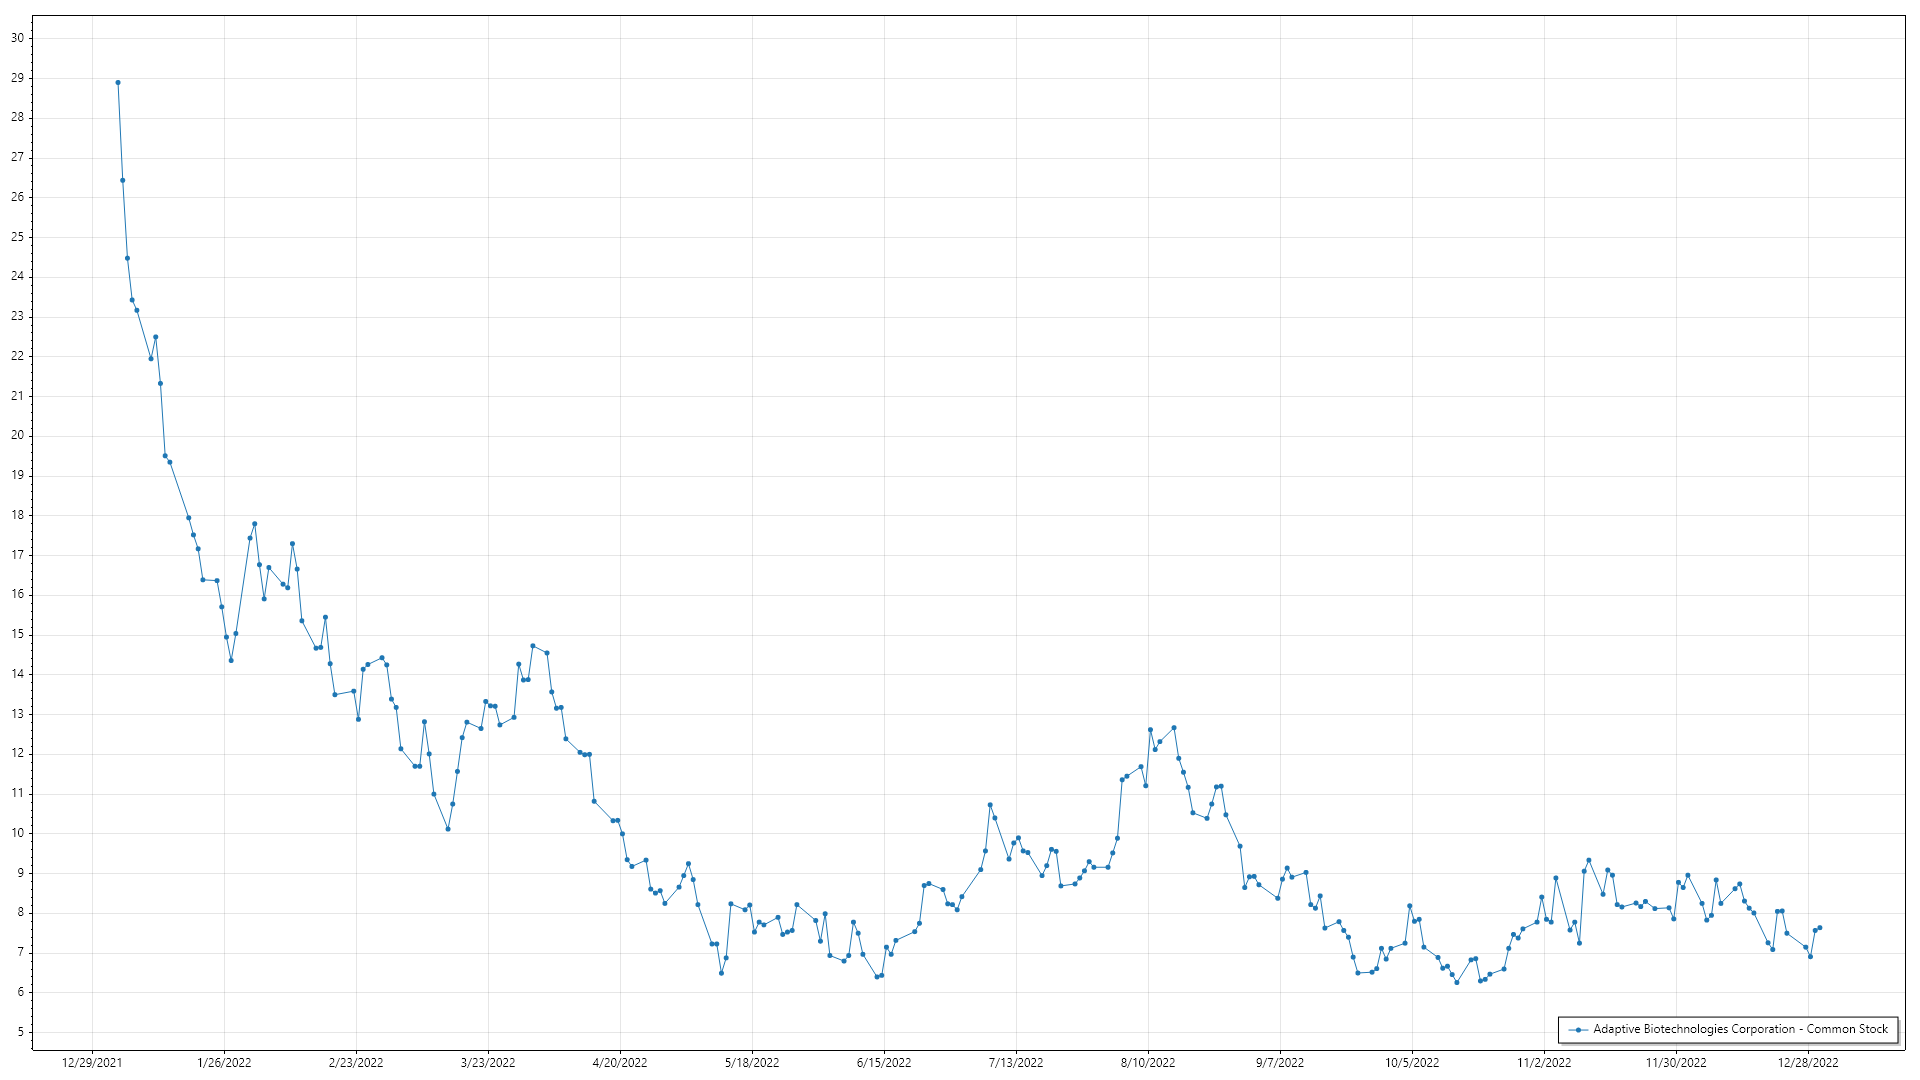The width and height of the screenshot is (1920, 1080).
Task: Click the 12/29/2021 x-axis date label
Action: (92, 1063)
